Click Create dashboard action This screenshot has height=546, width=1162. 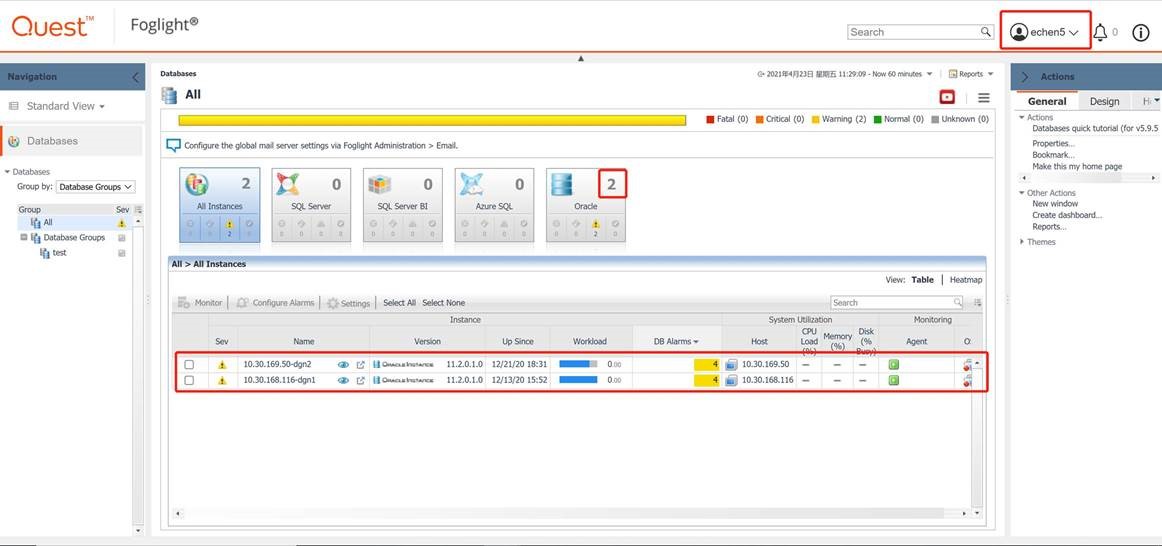[1067, 215]
